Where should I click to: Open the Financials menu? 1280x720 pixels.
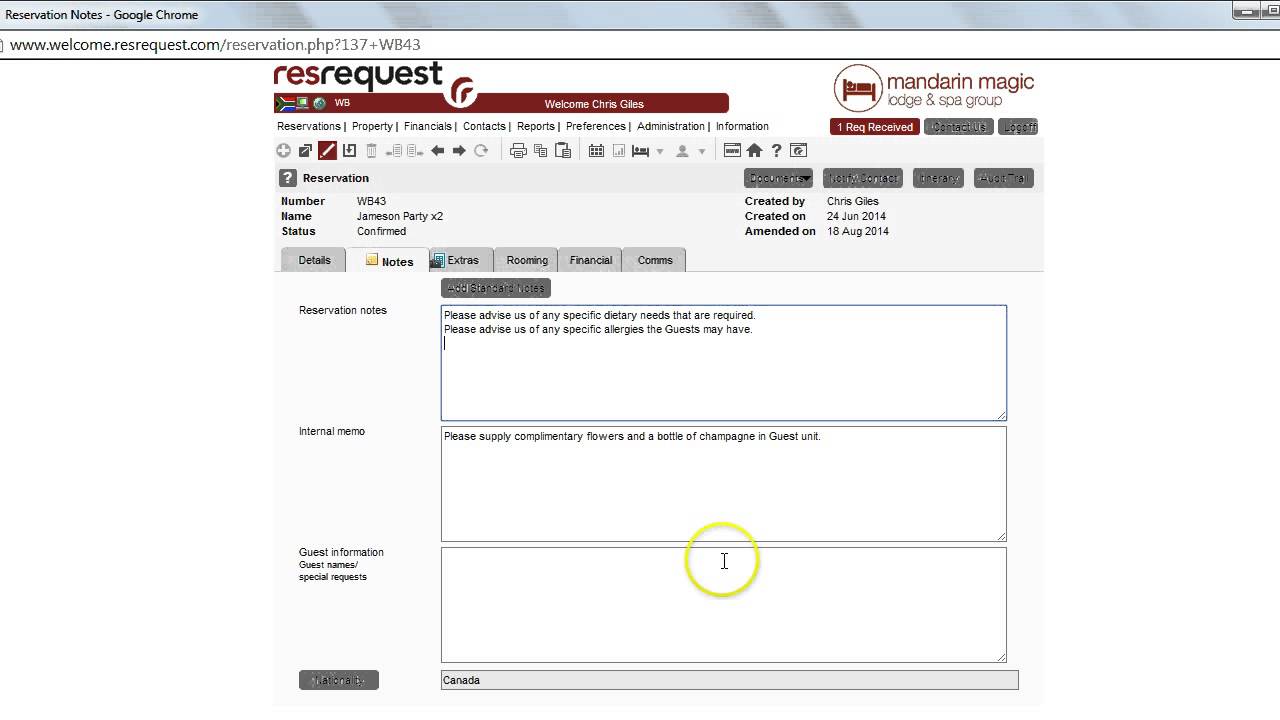428,126
